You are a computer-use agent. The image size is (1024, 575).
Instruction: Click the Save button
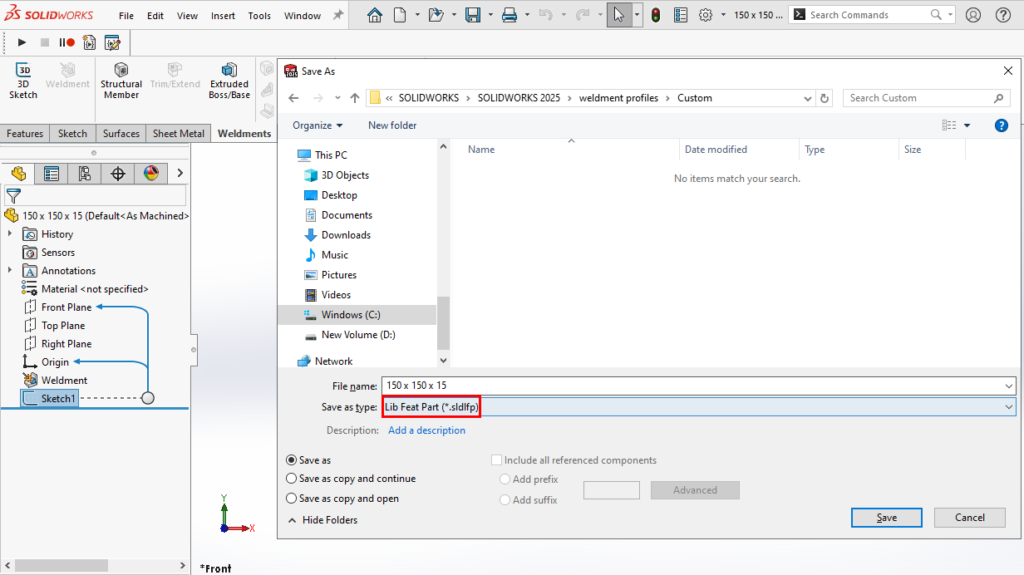886,517
